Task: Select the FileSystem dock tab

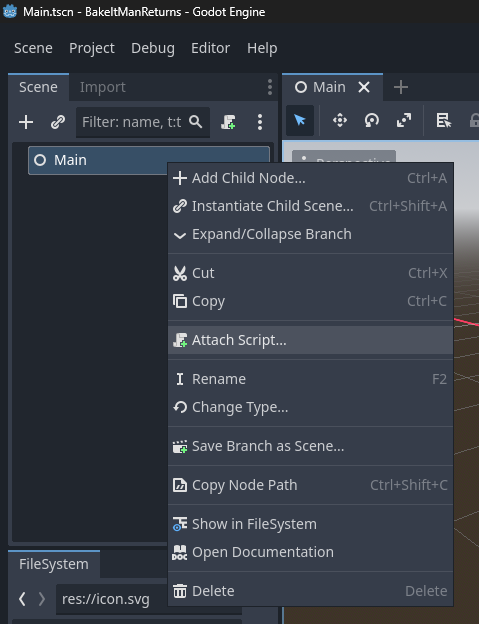Action: (54, 564)
